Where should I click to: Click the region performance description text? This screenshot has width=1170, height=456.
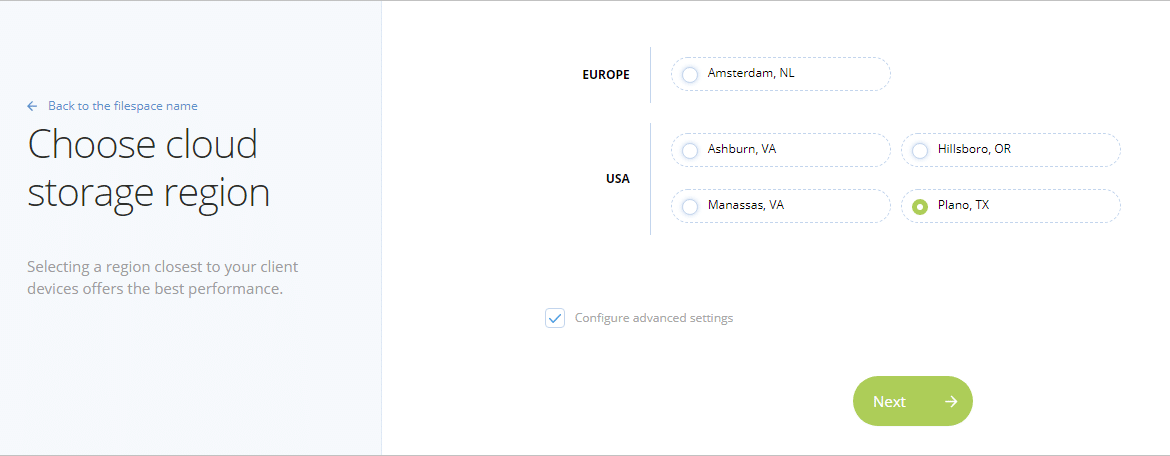tap(163, 278)
